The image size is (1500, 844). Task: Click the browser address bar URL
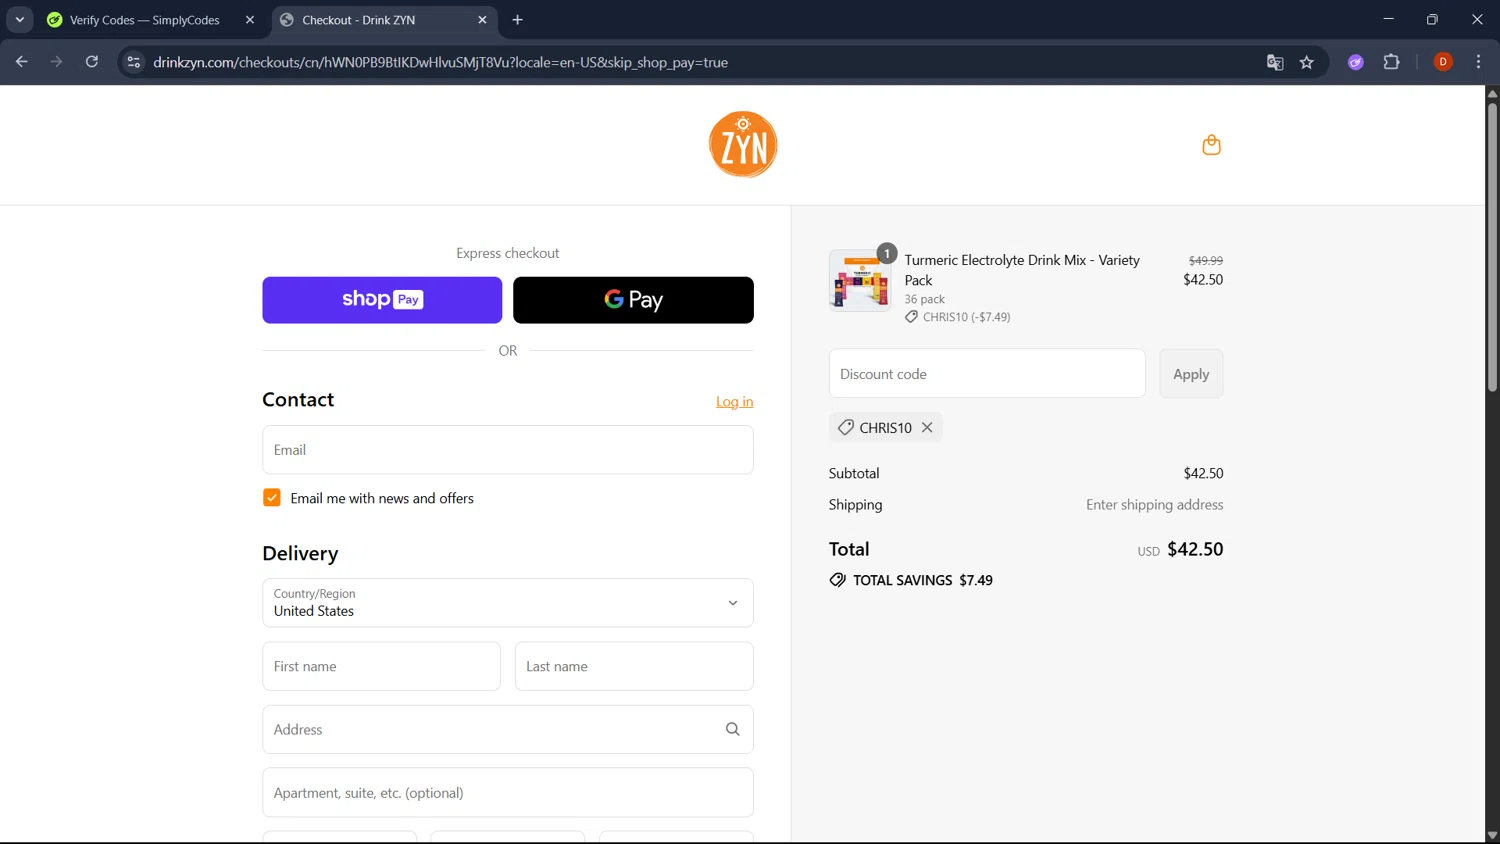440,62
